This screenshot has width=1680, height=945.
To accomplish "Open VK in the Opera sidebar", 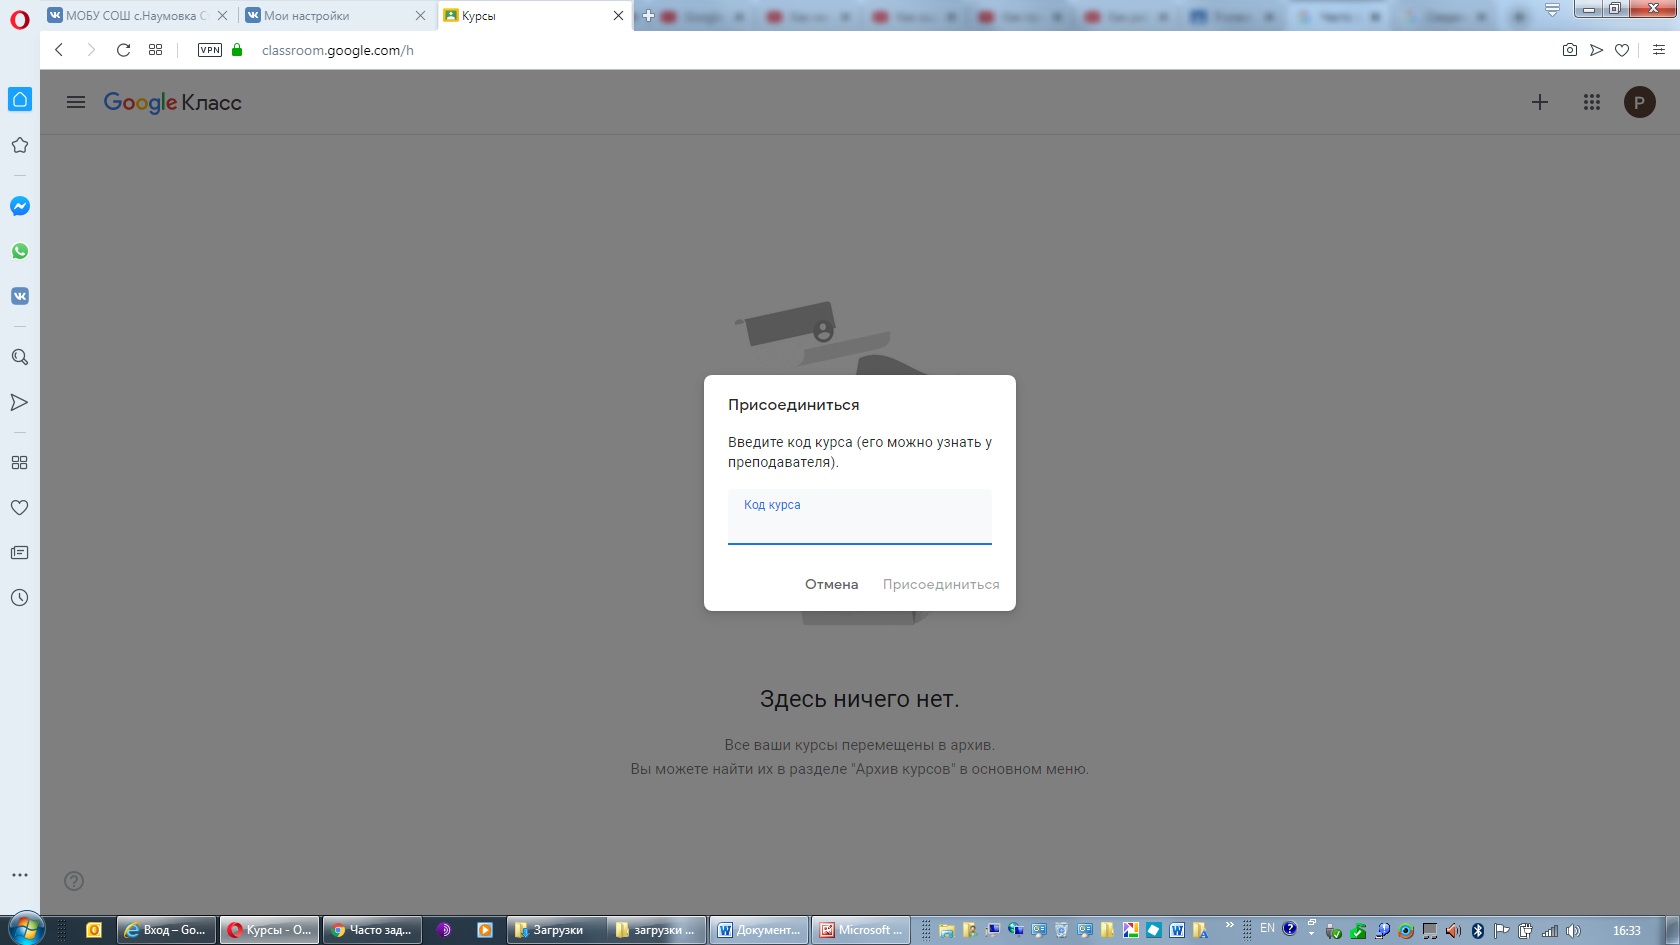I will click(20, 296).
